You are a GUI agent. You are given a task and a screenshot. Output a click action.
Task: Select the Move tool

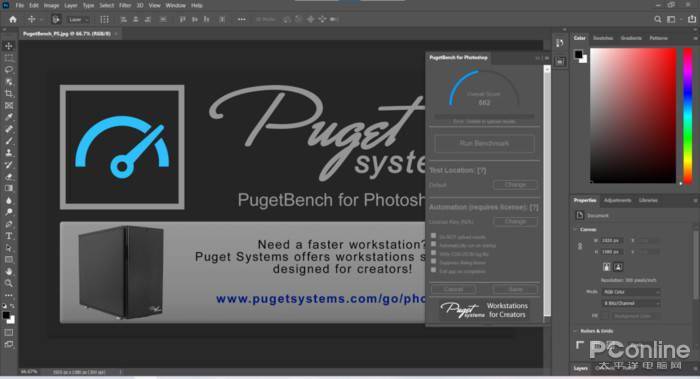[8, 46]
